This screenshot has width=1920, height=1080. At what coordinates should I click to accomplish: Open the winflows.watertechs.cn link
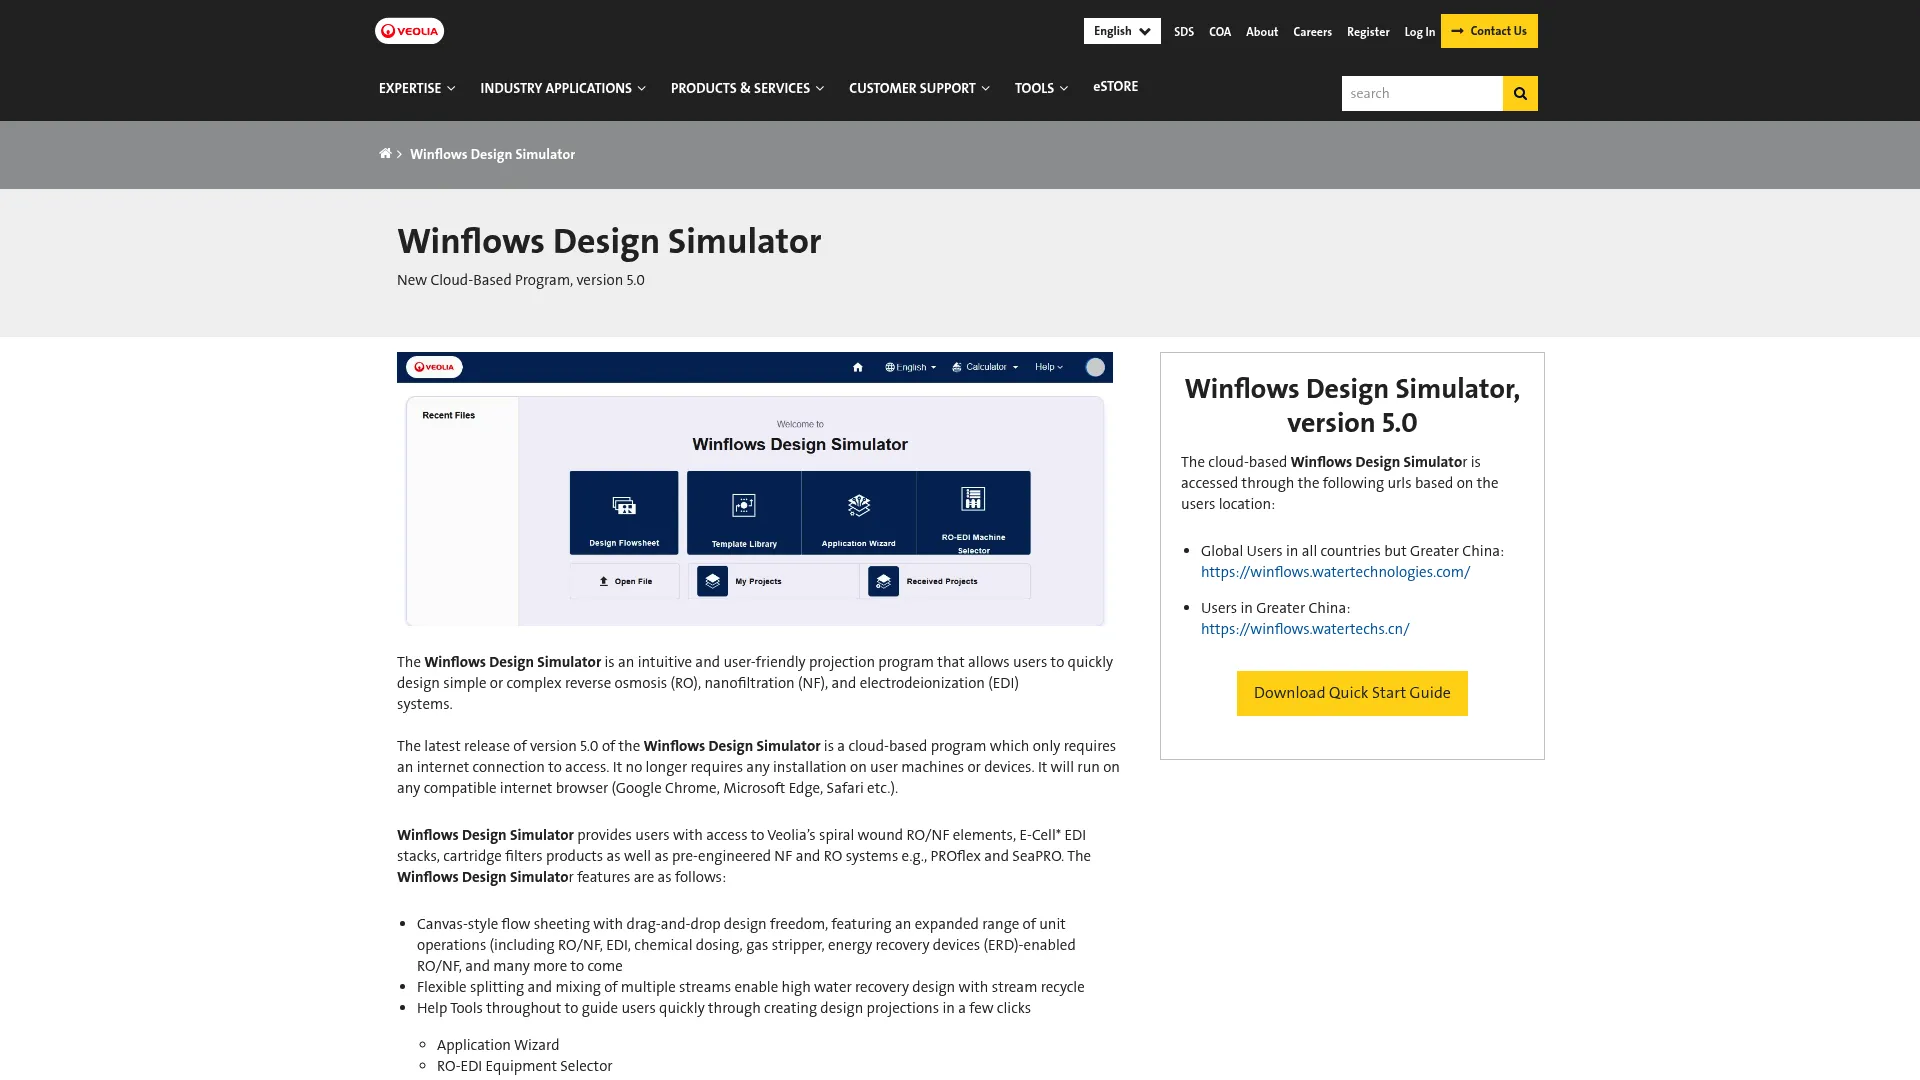coord(1305,629)
